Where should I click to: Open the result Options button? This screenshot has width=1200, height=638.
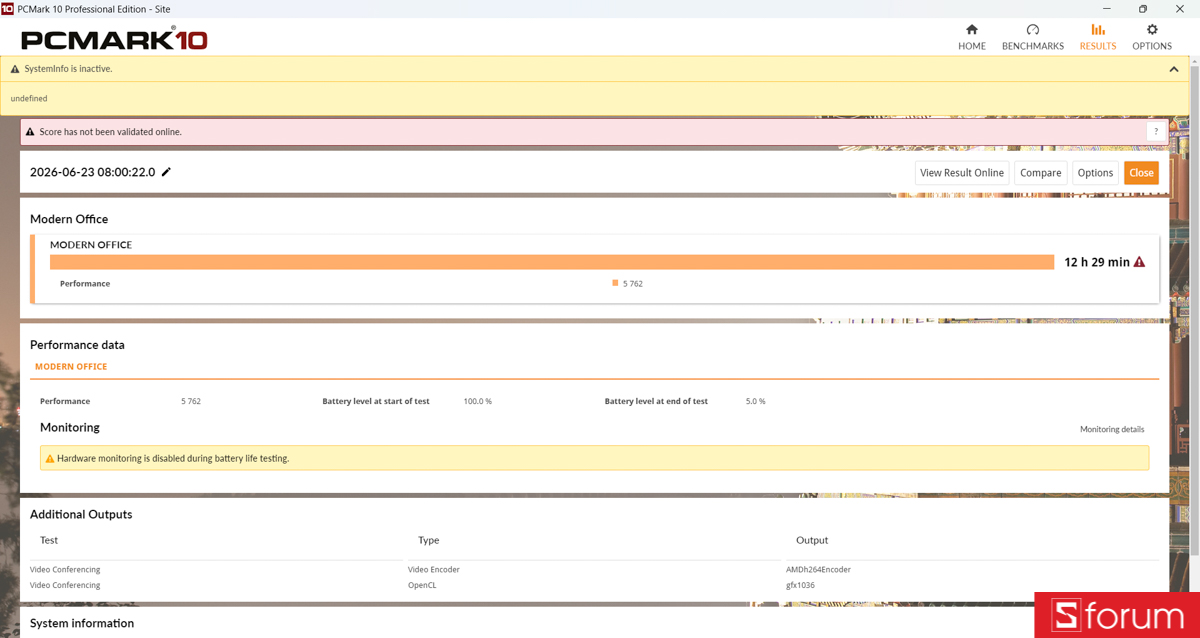click(x=1095, y=173)
